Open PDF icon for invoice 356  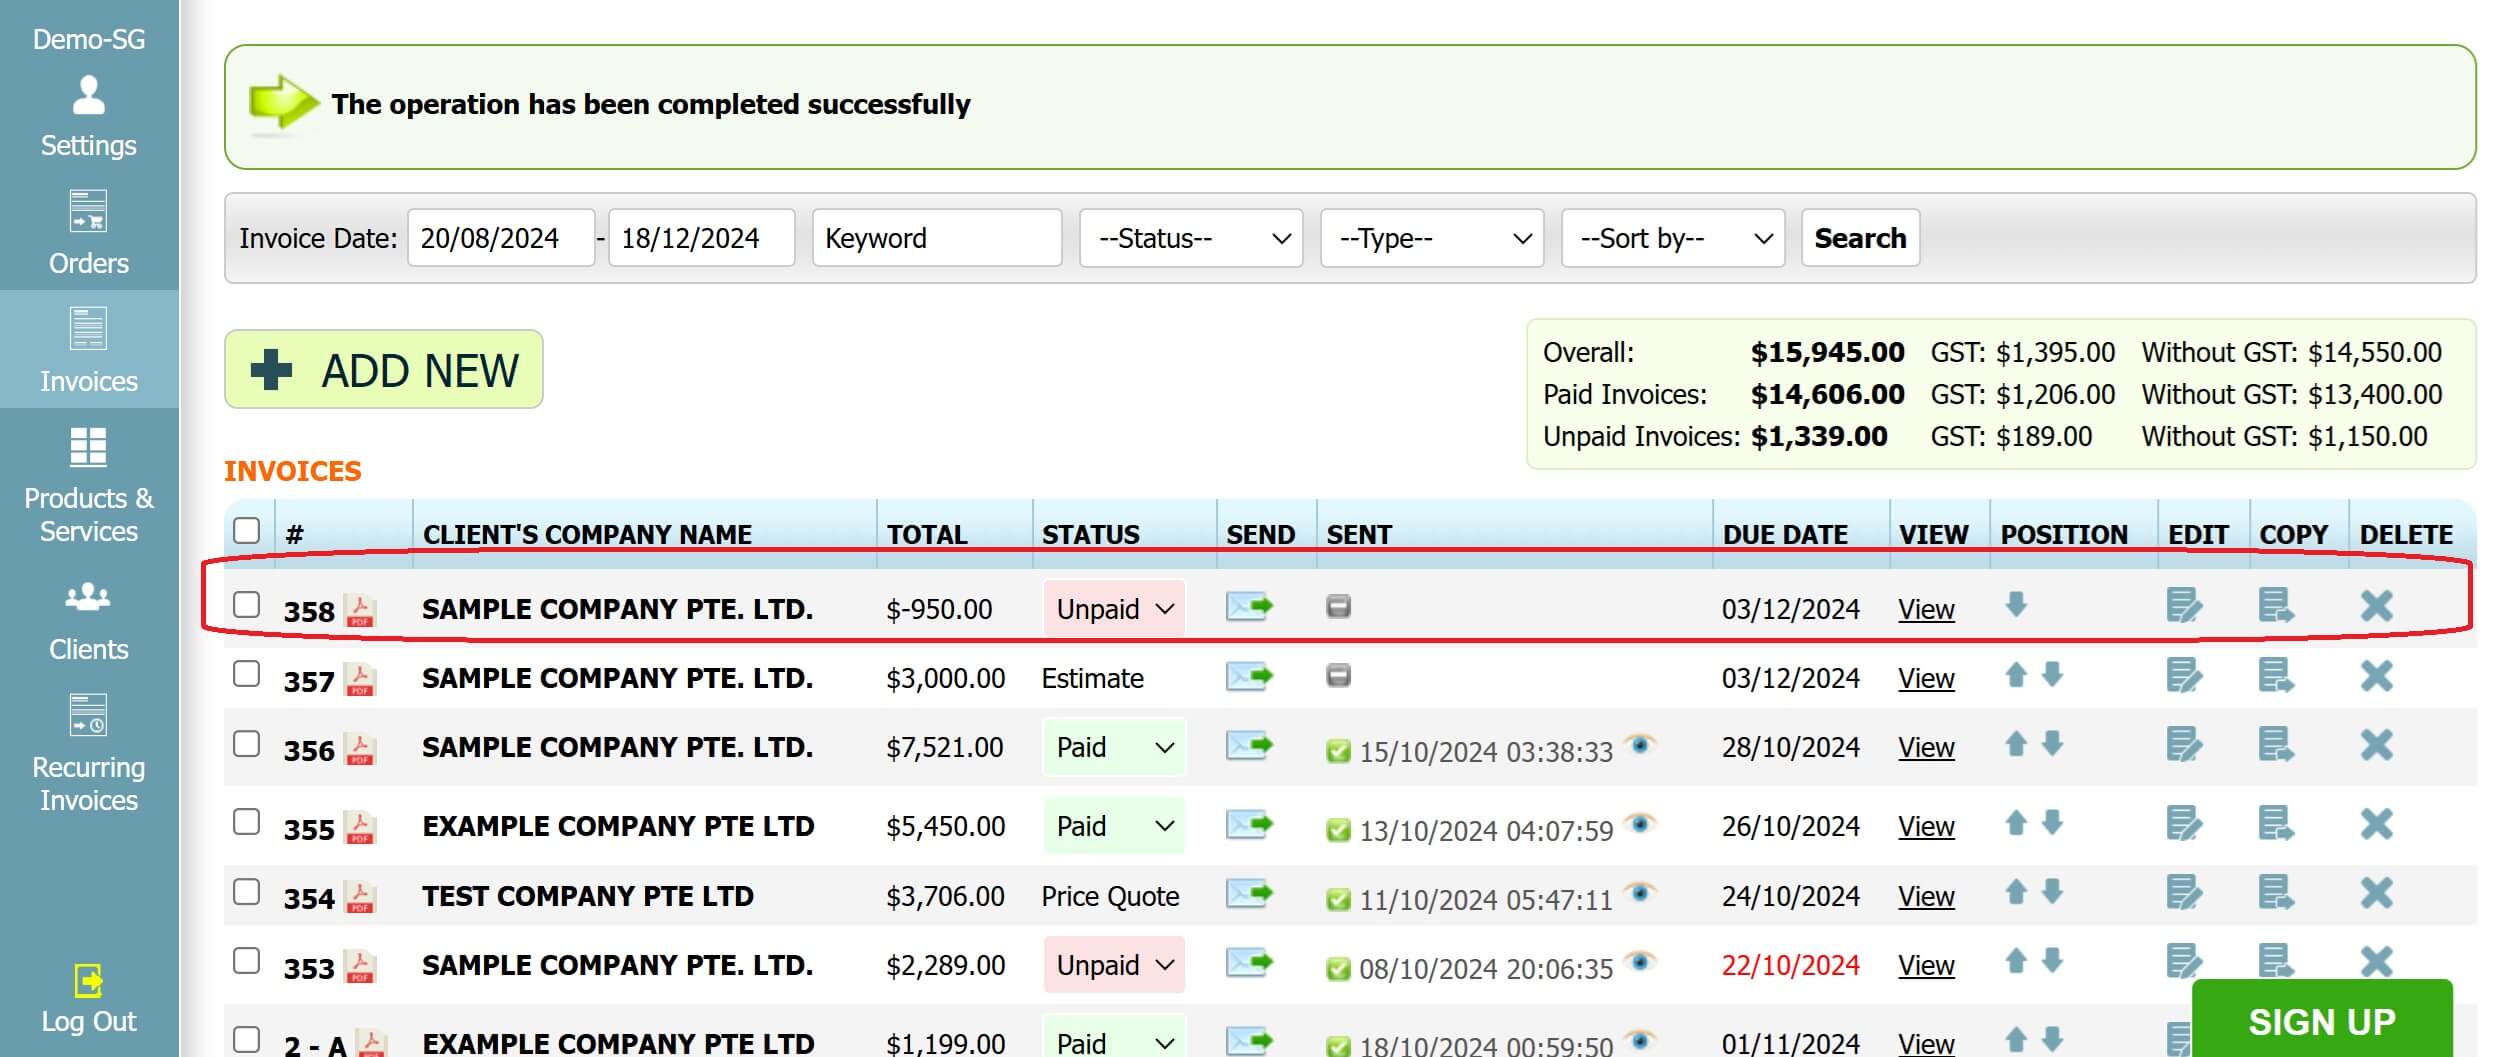point(360,748)
